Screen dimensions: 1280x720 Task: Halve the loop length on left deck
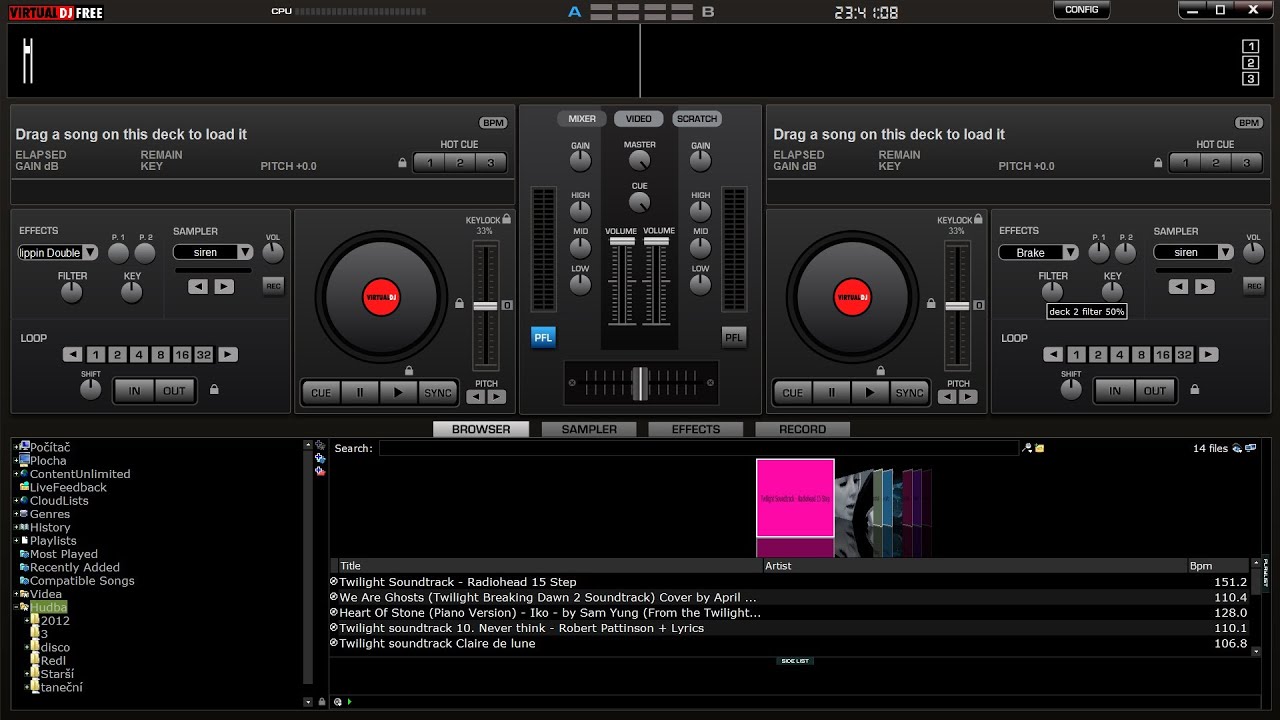point(72,355)
